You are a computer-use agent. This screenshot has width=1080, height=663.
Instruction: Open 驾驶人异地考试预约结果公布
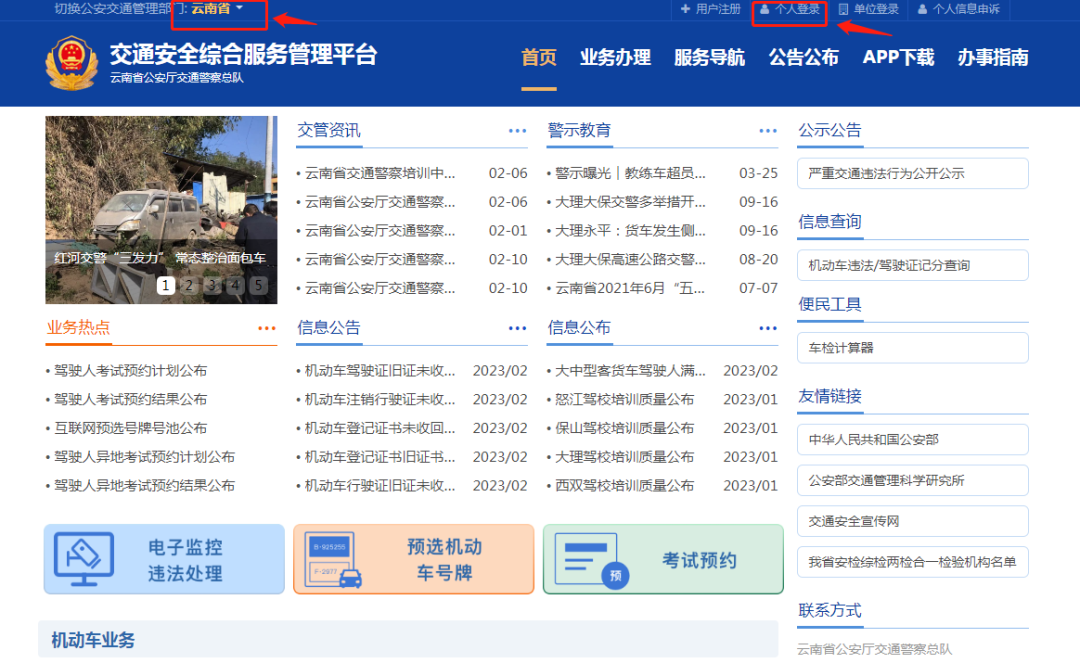[x=145, y=486]
